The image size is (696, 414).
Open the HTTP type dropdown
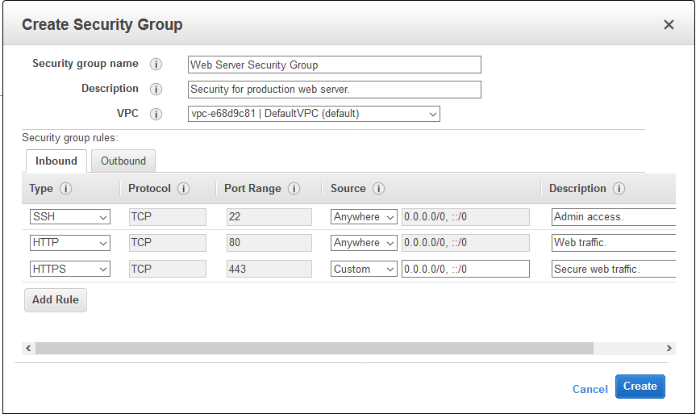pos(70,243)
